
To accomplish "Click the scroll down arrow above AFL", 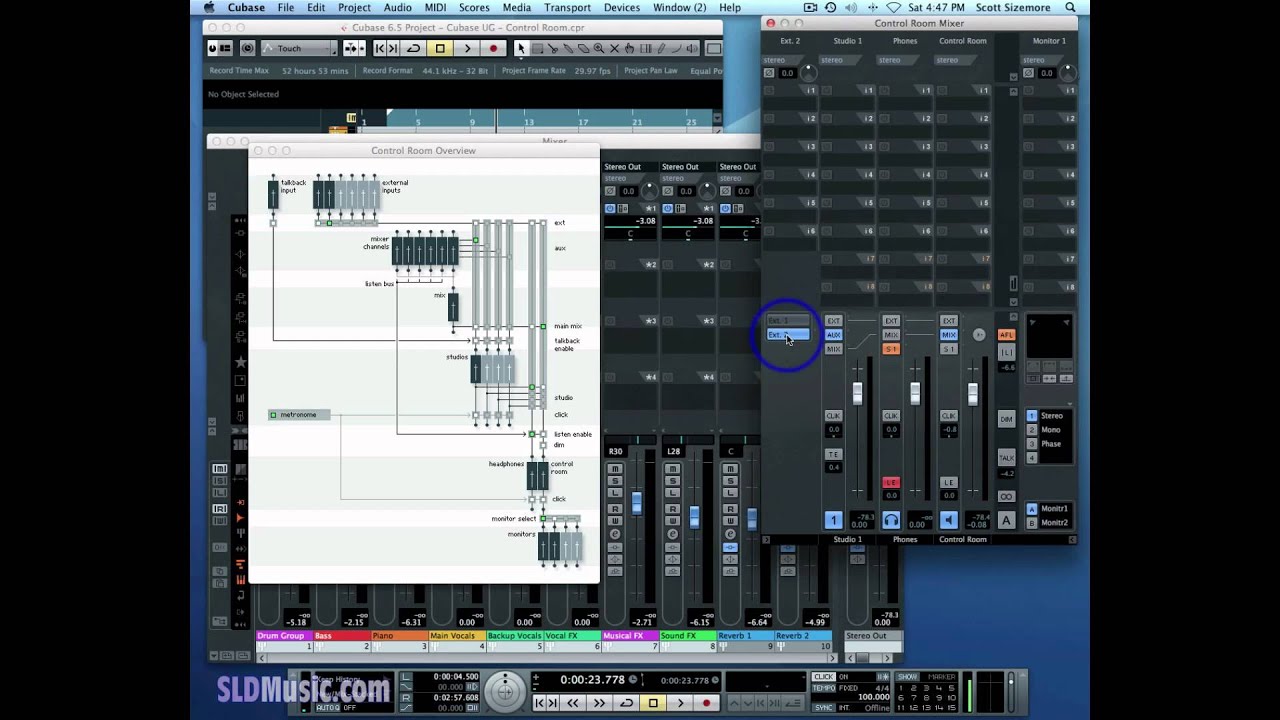I will pyautogui.click(x=1013, y=301).
